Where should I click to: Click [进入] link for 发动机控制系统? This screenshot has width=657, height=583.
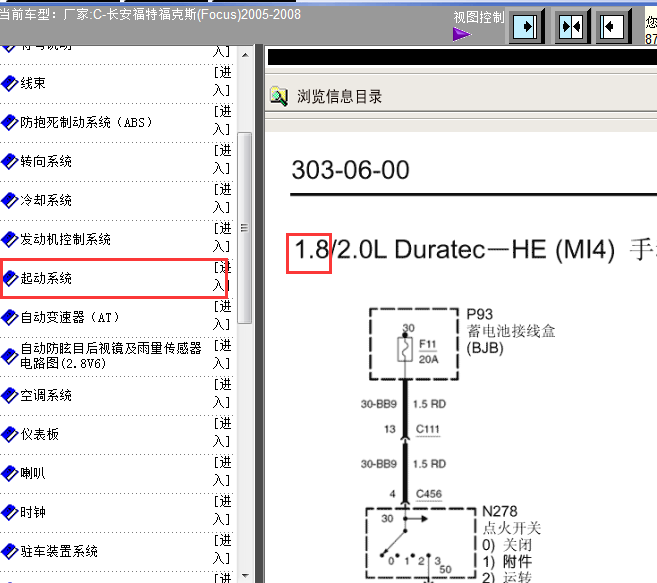(222, 237)
